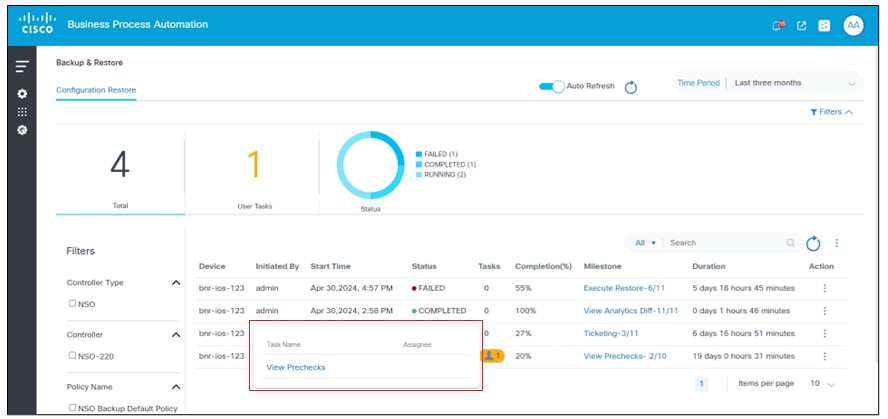Viewport: 888px width, 419px height.
Task: Select the User Tasks summary tile
Action: pos(254,173)
